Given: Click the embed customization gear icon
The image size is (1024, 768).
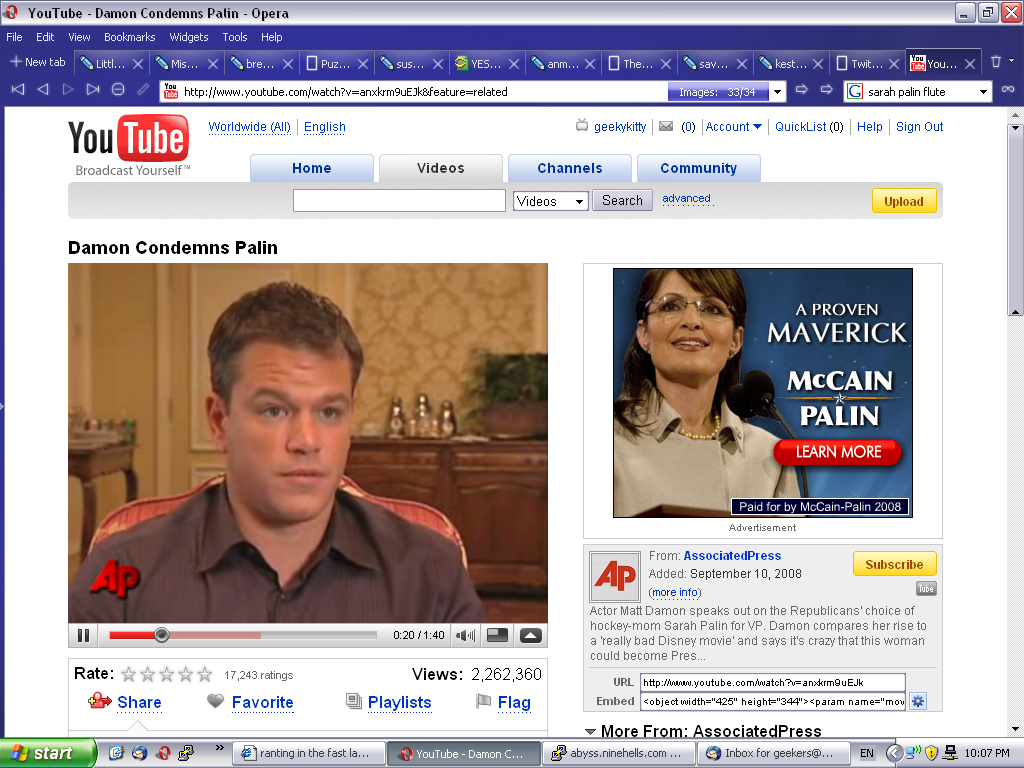Looking at the screenshot, I should click(x=917, y=701).
